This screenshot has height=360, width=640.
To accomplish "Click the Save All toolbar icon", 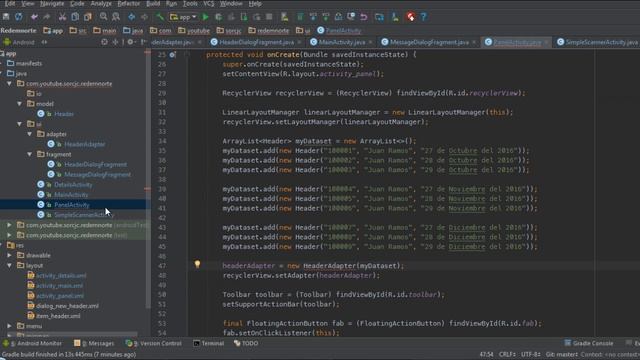I will tap(6, 17).
